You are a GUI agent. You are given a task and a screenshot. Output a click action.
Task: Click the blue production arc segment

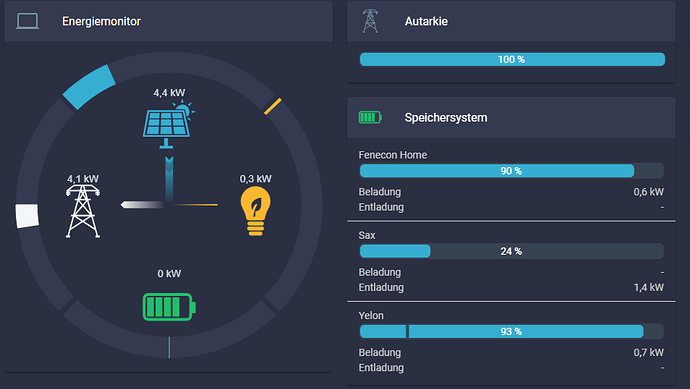[x=89, y=87]
